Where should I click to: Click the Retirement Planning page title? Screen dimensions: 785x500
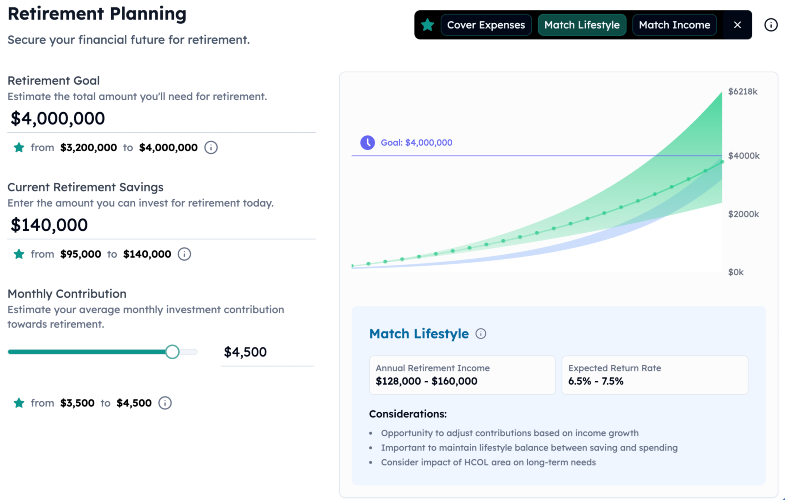(97, 14)
